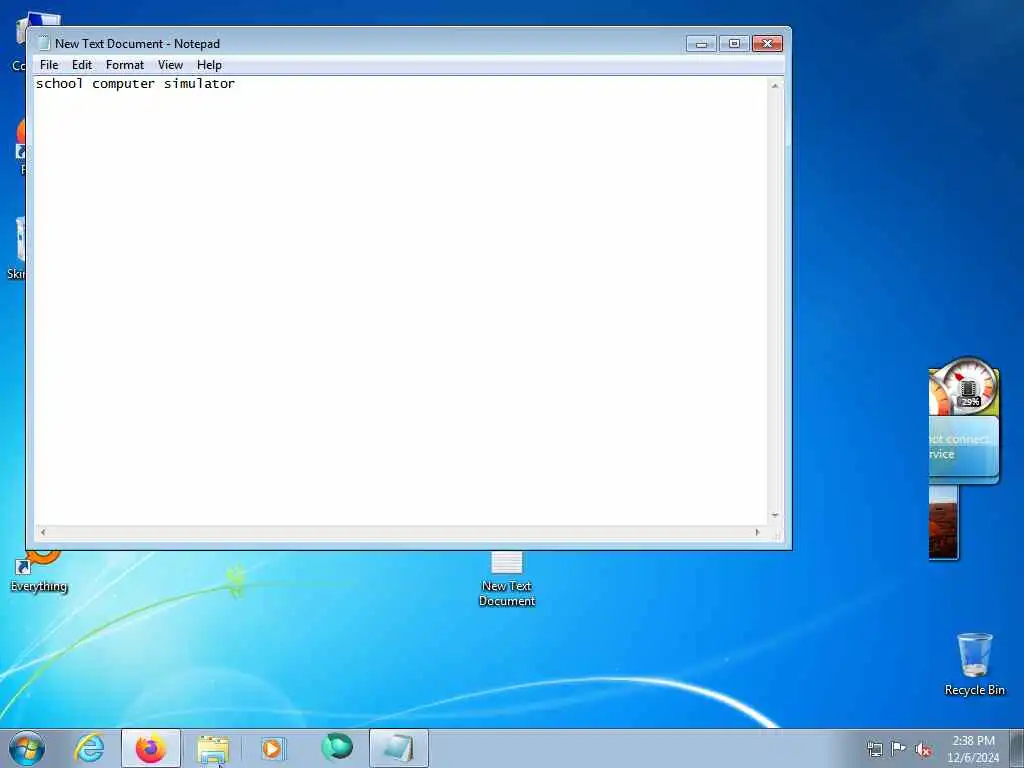Open the File menu in Notepad
Viewport: 1024px width, 768px height.
pyautogui.click(x=49, y=65)
